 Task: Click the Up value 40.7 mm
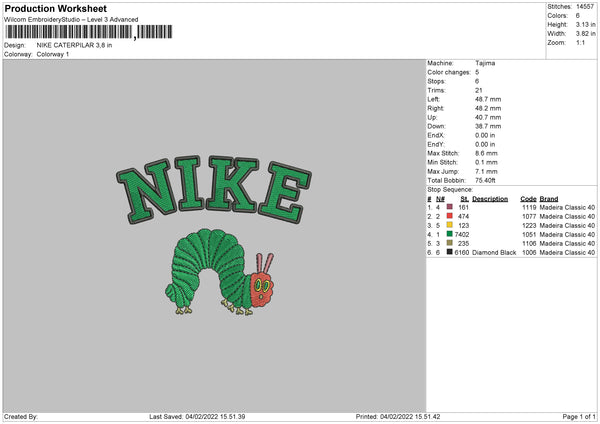click(488, 117)
